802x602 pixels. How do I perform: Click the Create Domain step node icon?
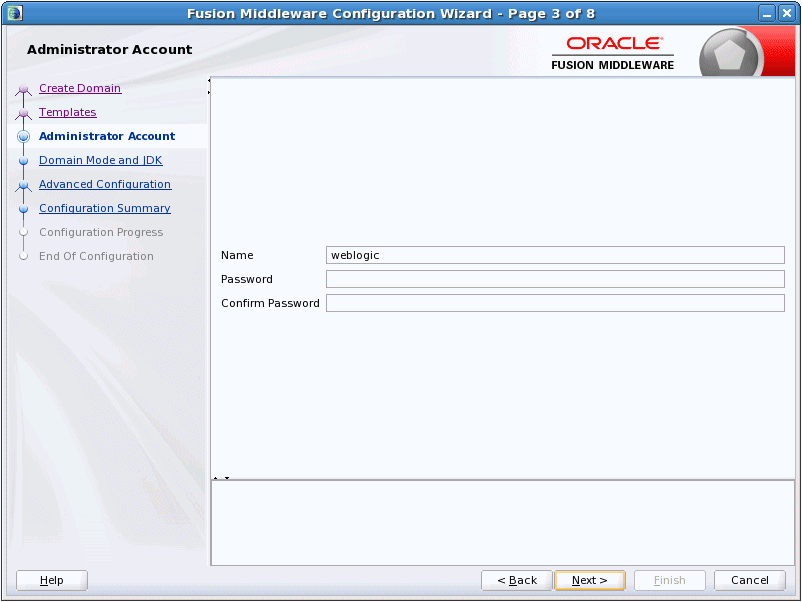pos(24,89)
